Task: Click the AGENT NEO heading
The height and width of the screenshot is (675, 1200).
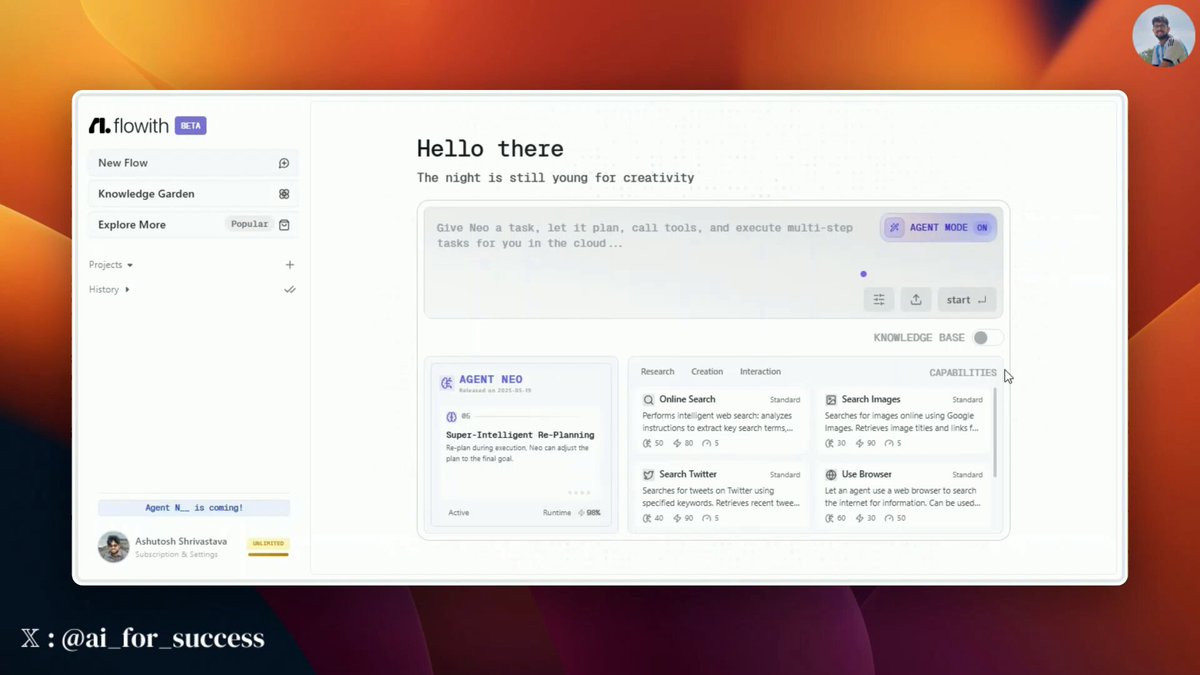Action: 491,380
